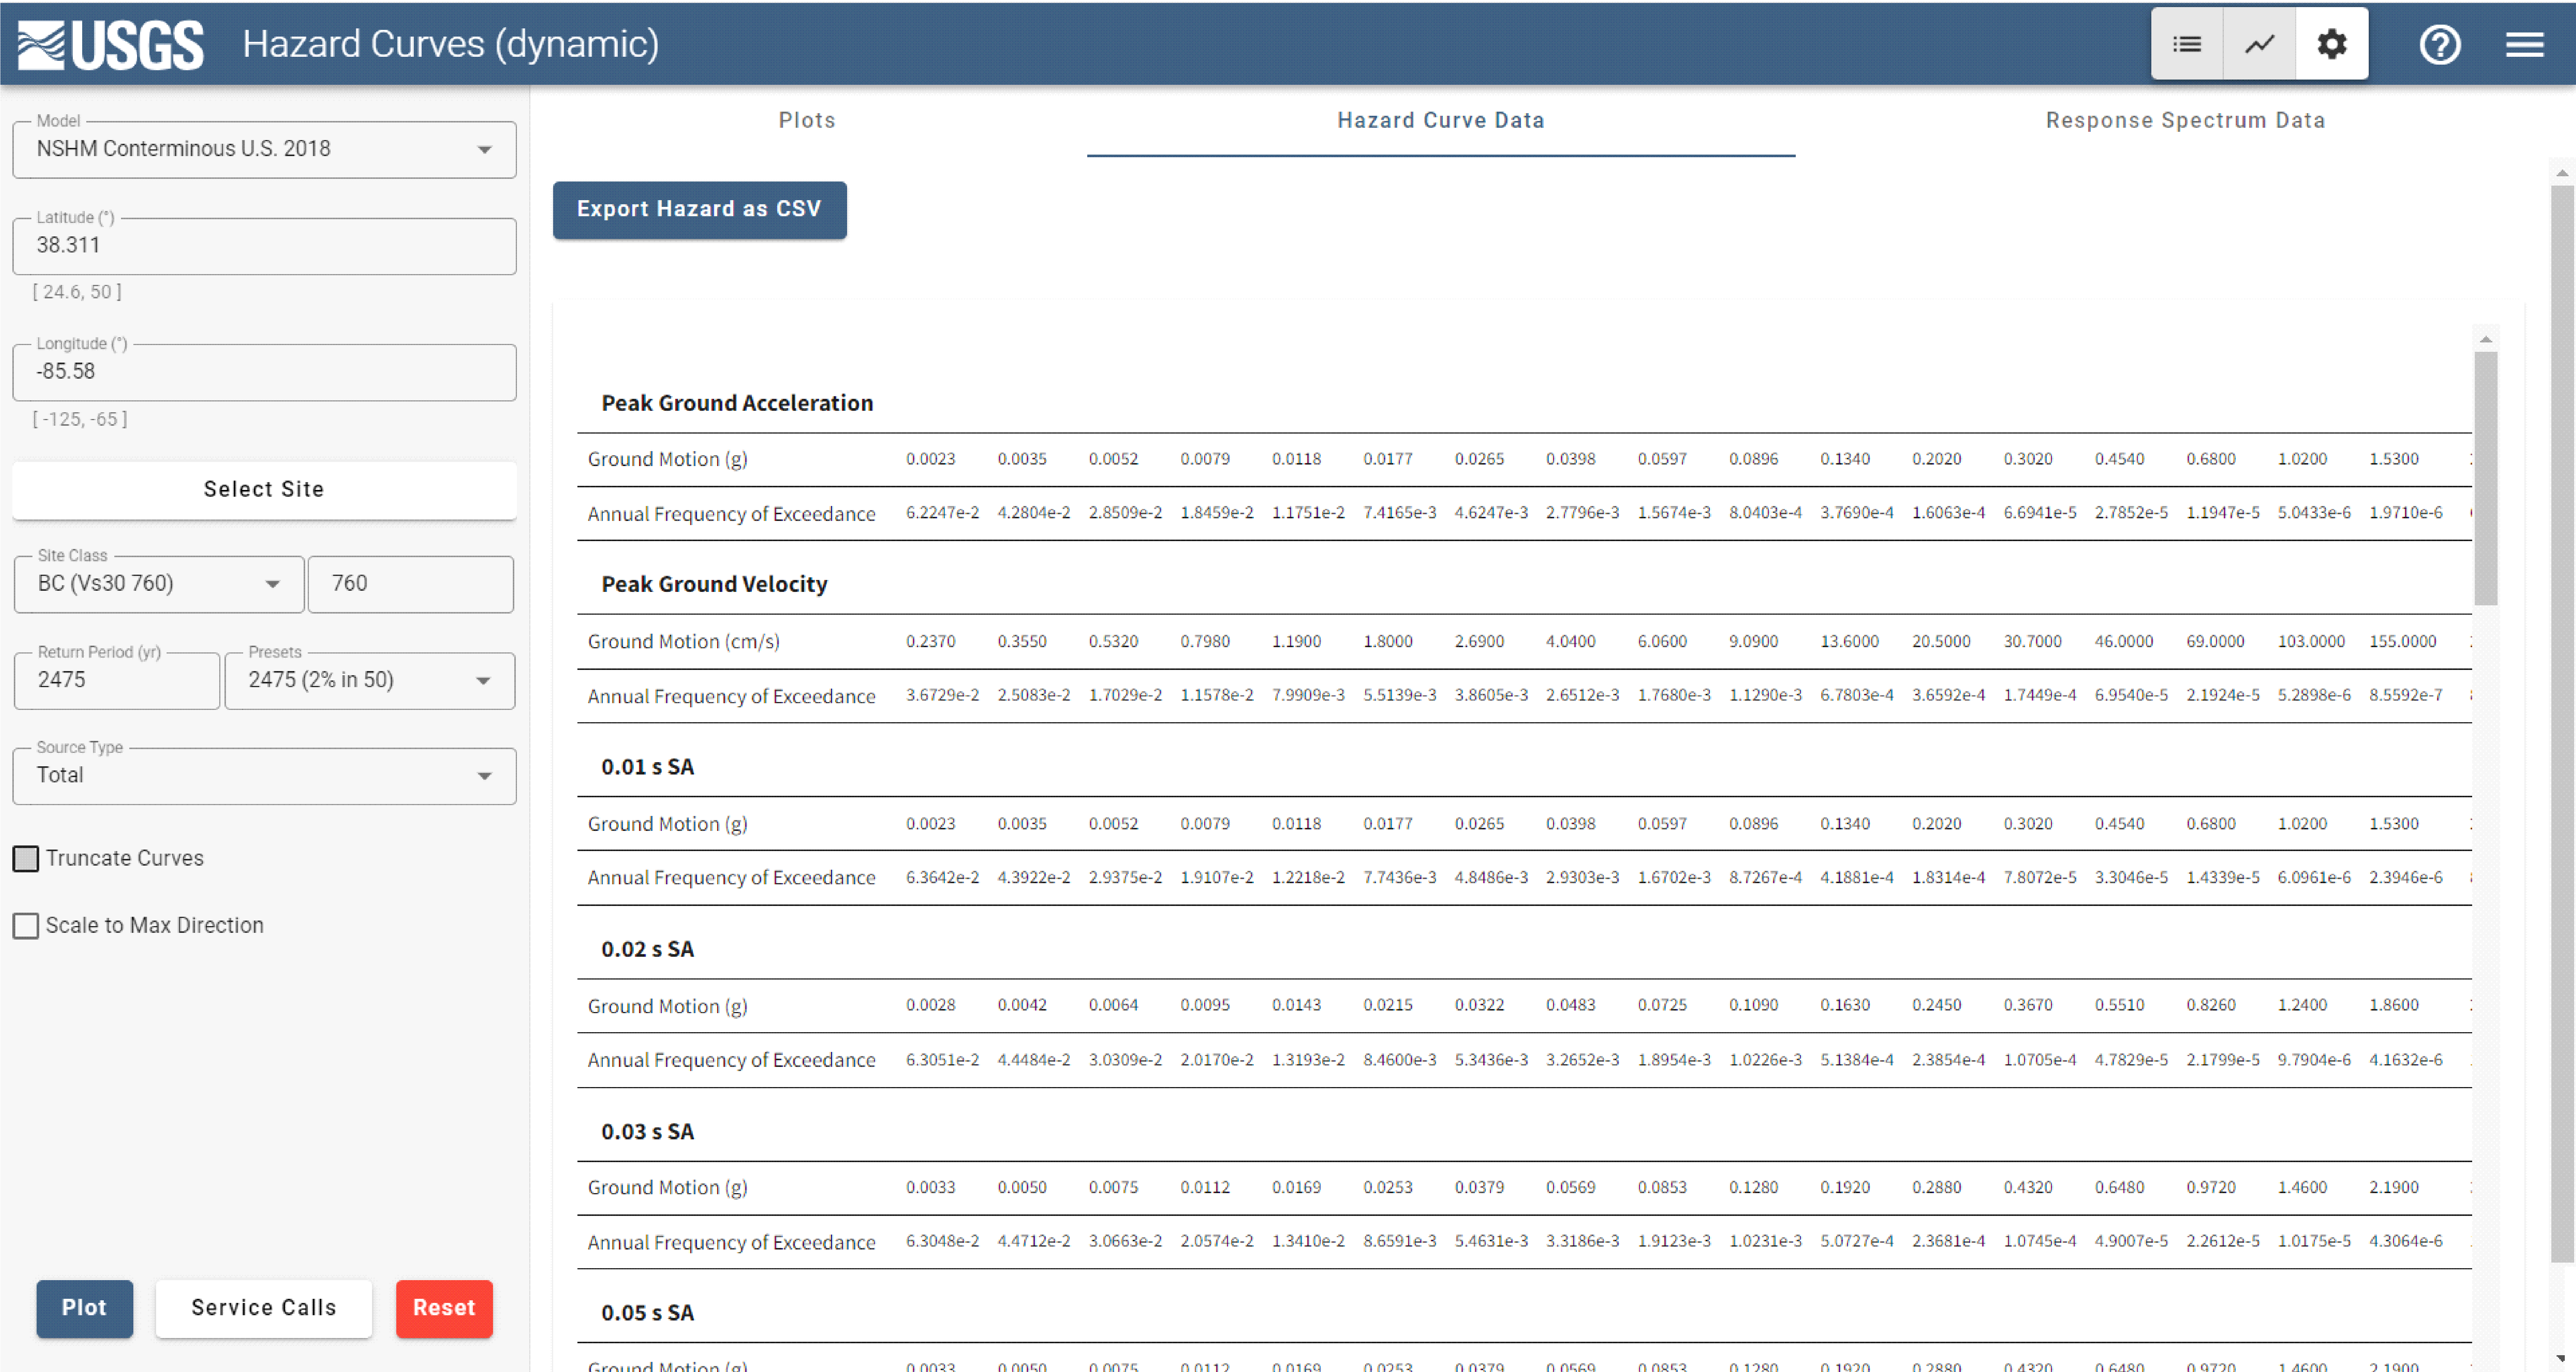Image resolution: width=2576 pixels, height=1372 pixels.
Task: Open the list view toggle icon
Action: 2187,44
